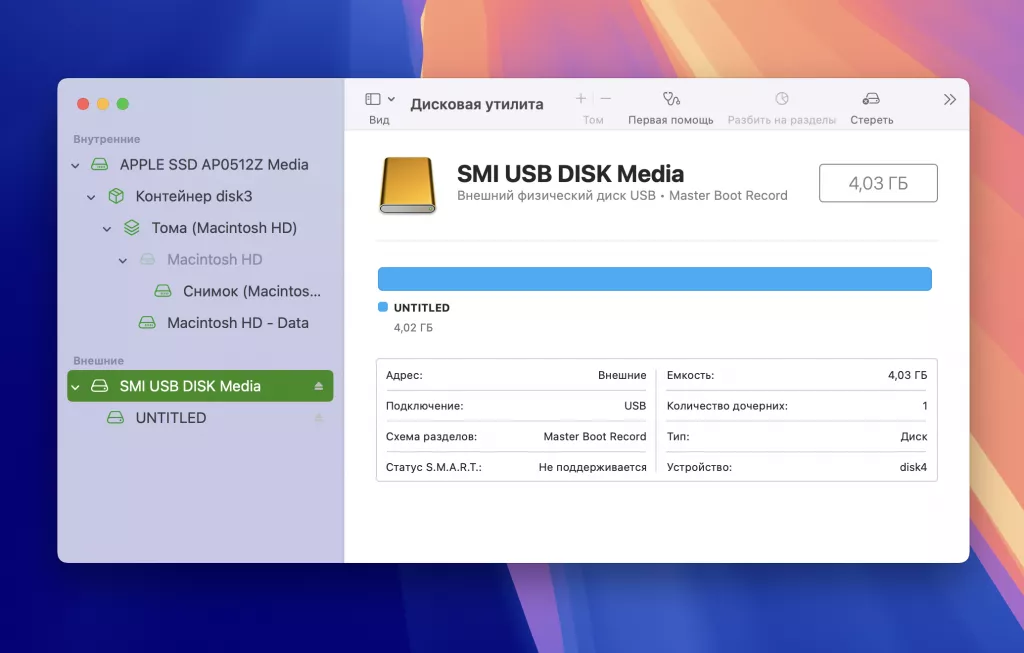Select the UNTITLED segment in the space bar
The image size is (1024, 653).
point(654,278)
